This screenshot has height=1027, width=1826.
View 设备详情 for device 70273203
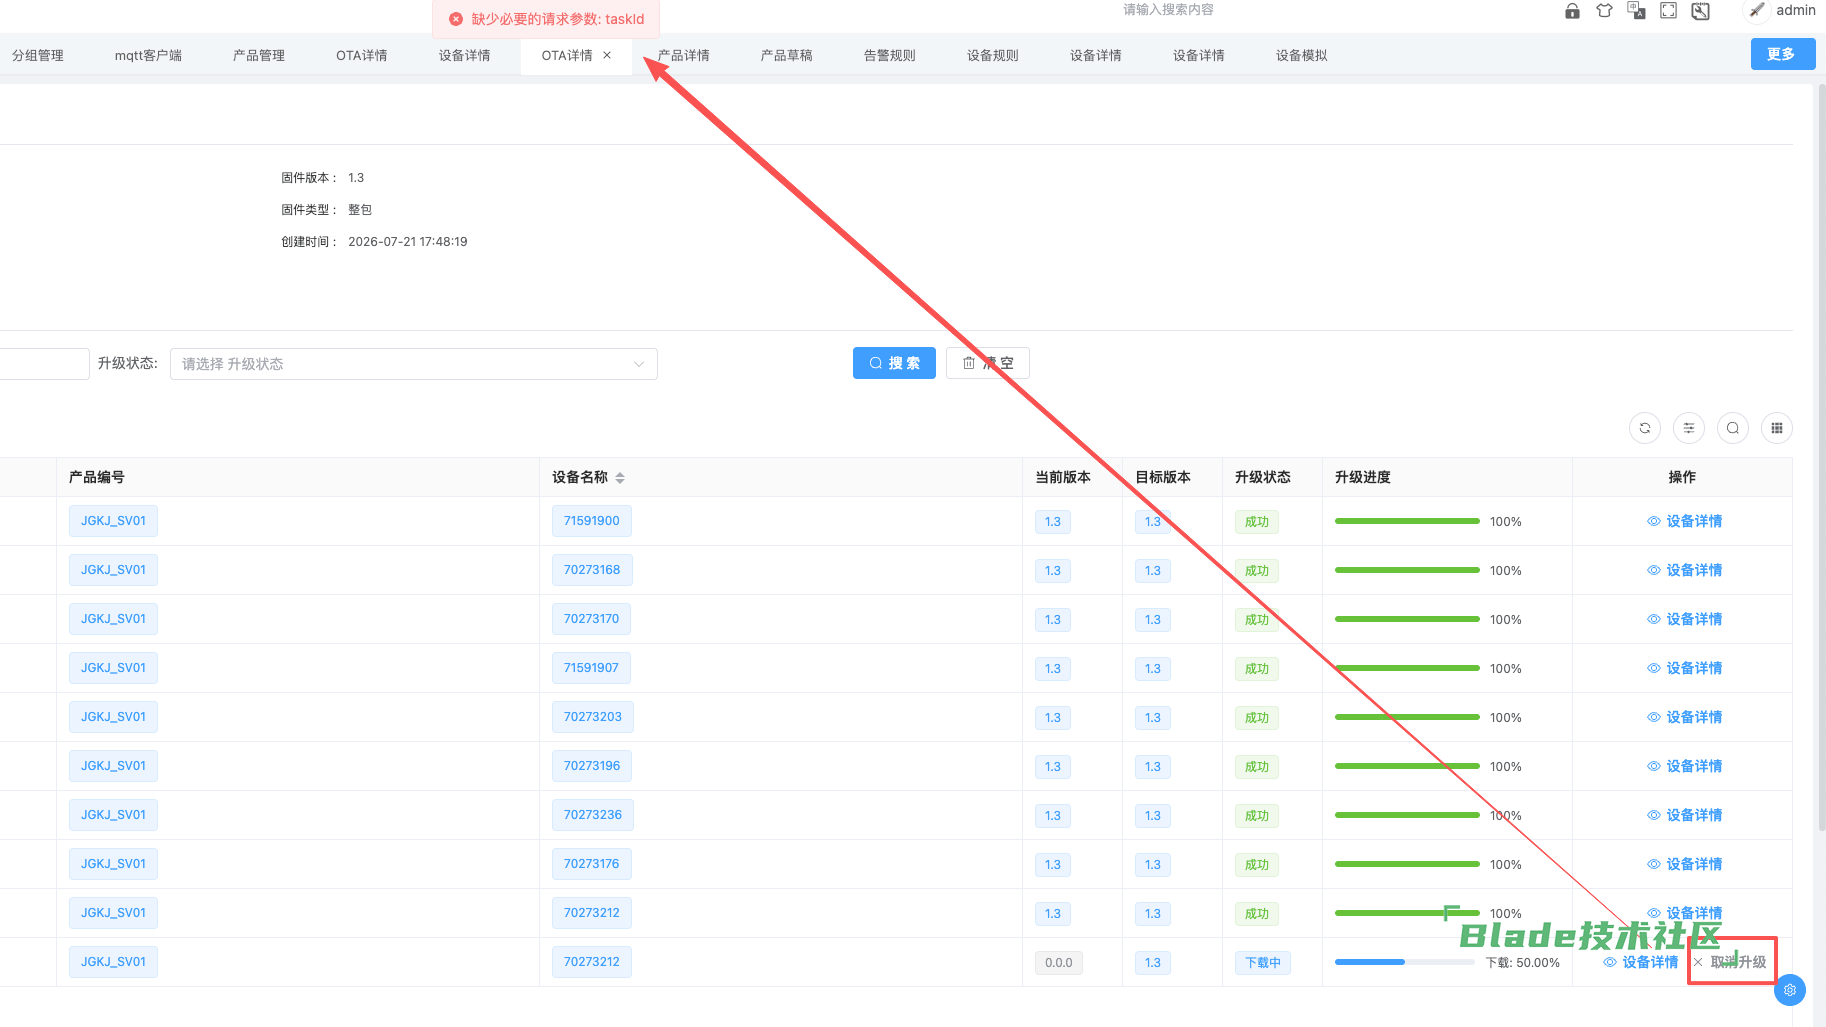[x=1685, y=717]
